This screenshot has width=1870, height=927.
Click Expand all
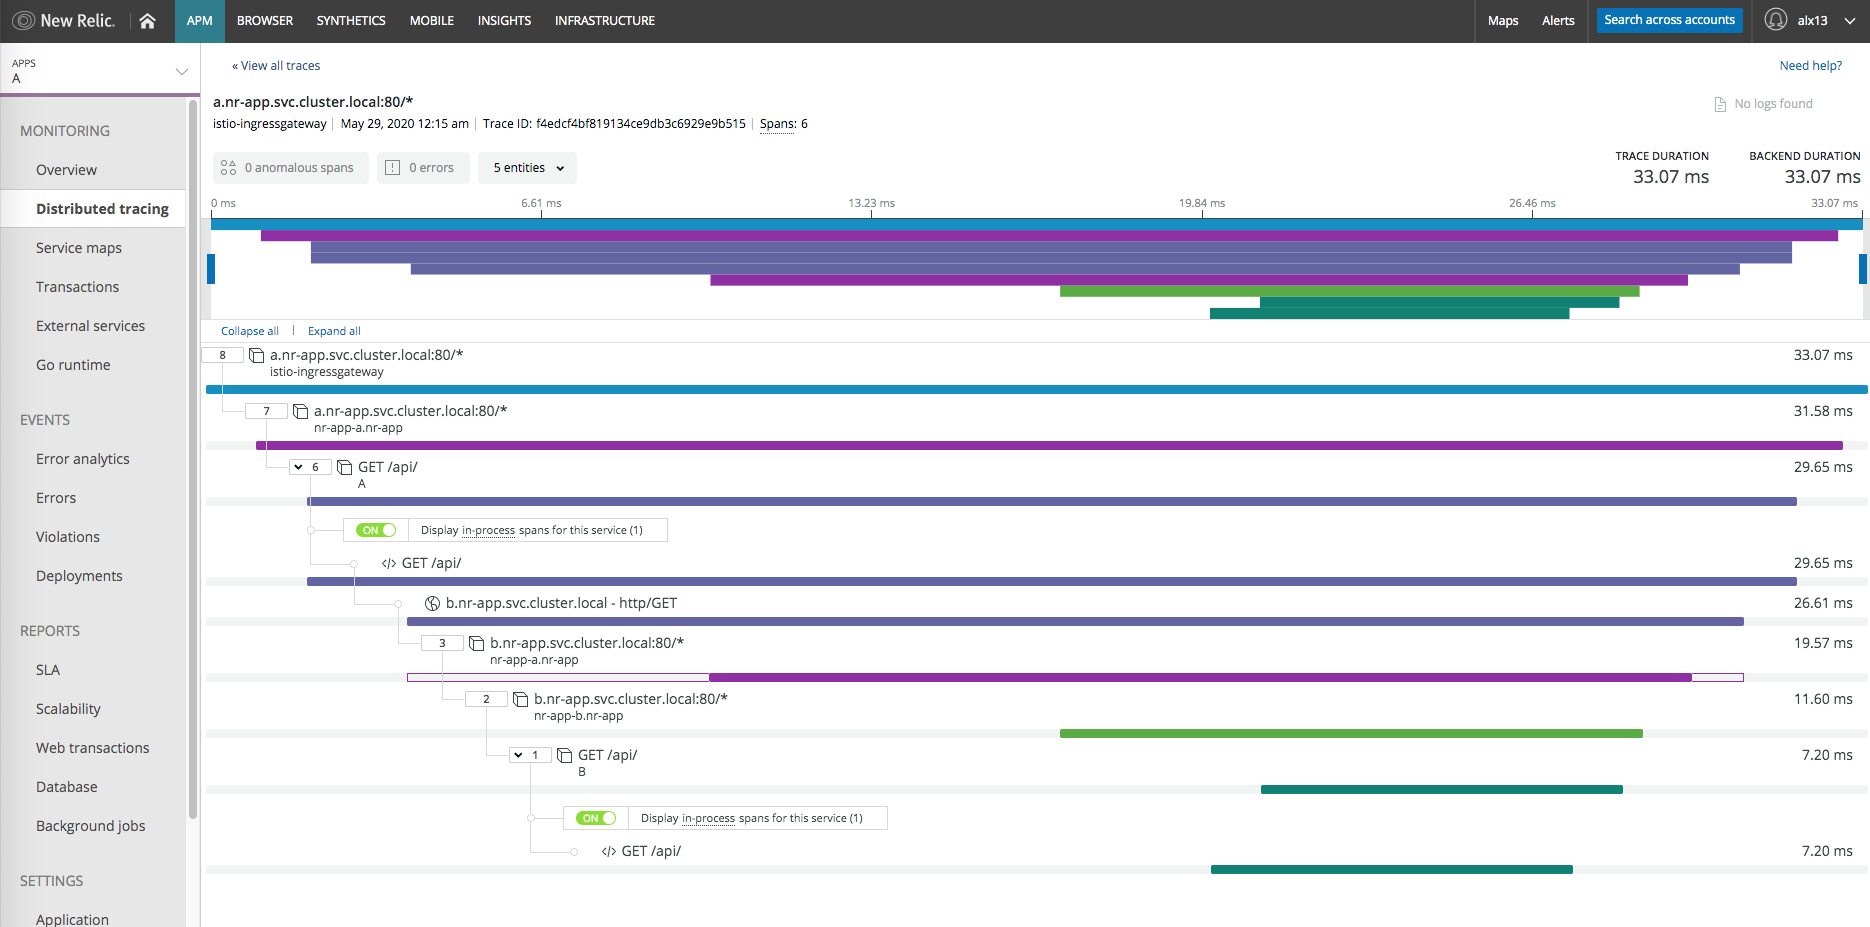click(334, 331)
